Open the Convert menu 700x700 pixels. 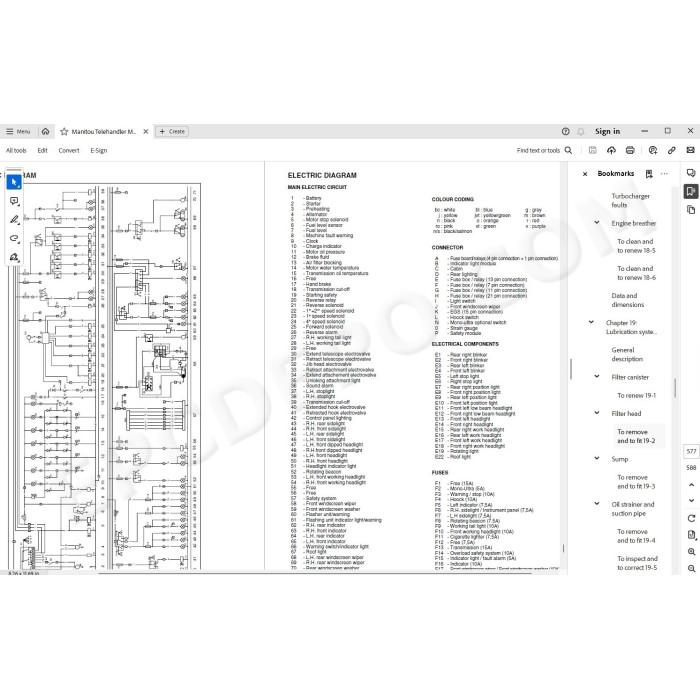click(x=69, y=150)
